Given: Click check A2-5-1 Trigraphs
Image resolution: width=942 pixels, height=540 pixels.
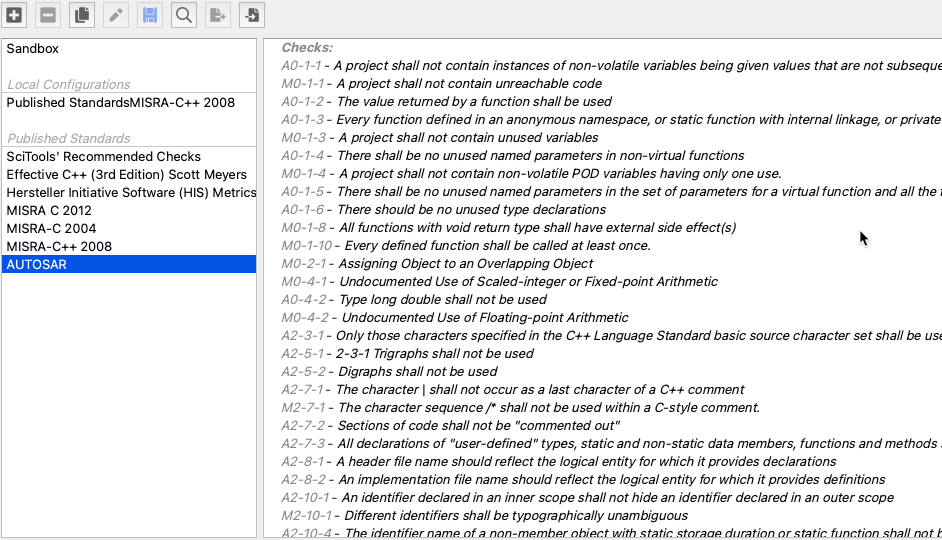Looking at the screenshot, I should point(407,354).
